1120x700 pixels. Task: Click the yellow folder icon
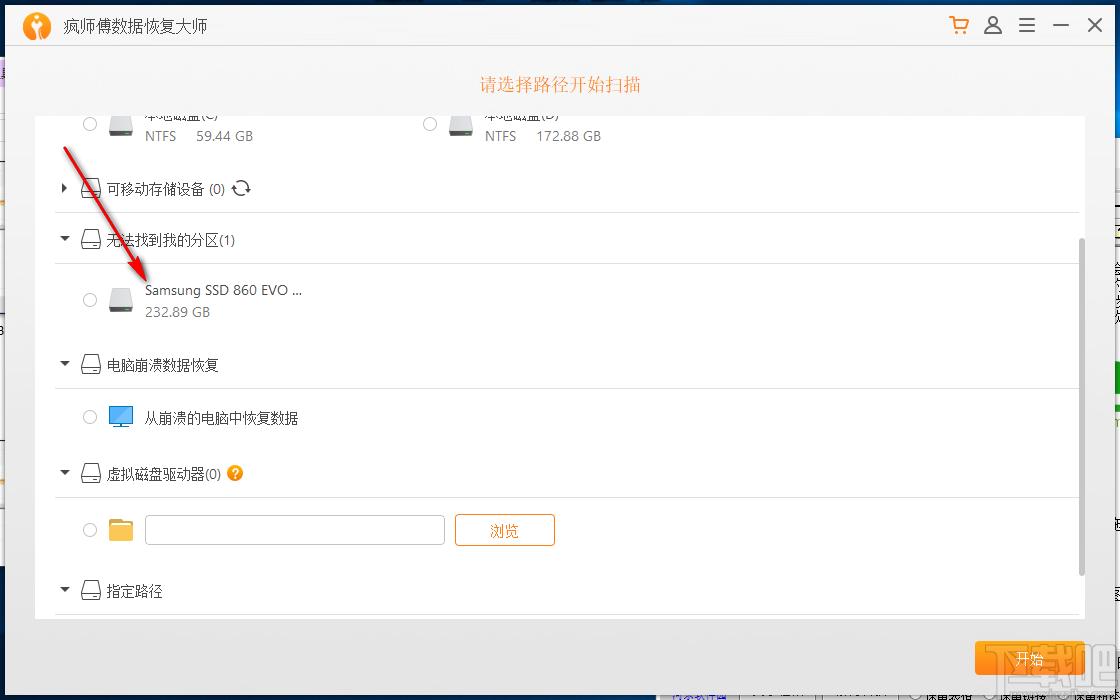121,530
